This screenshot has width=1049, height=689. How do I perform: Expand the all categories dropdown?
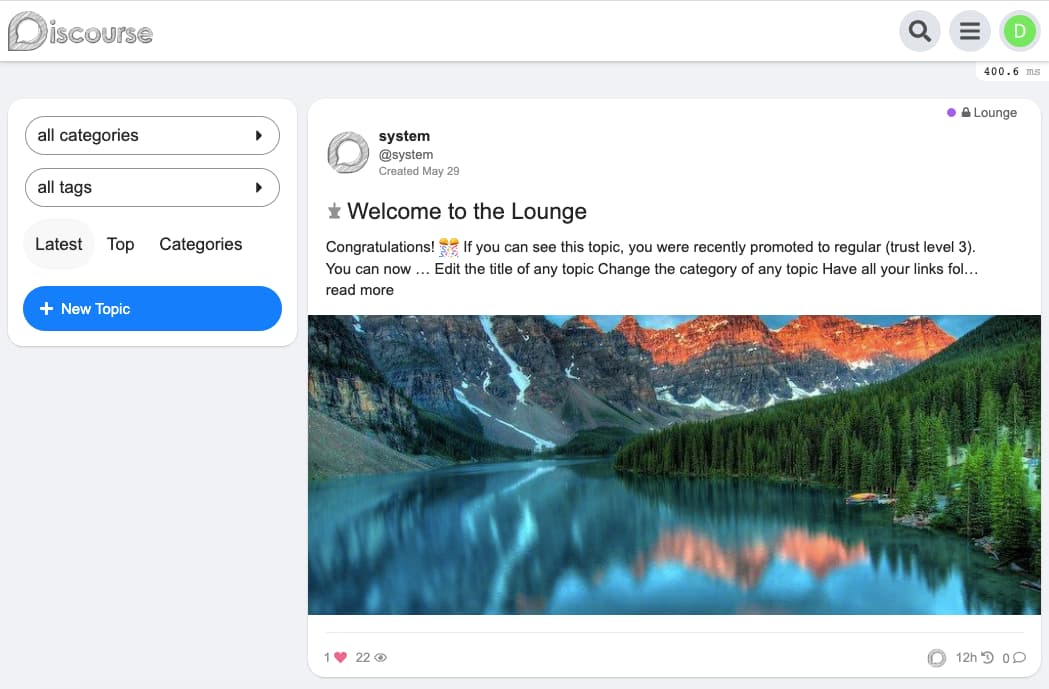tap(152, 136)
